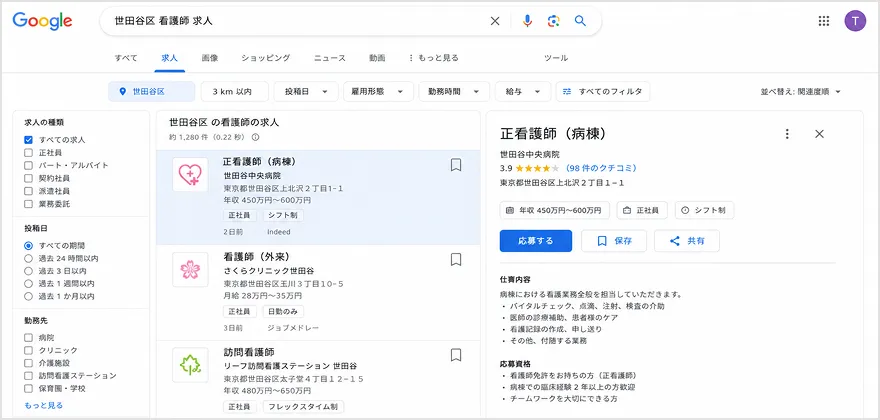Open the 投稿日 filter dropdown

(x=306, y=92)
